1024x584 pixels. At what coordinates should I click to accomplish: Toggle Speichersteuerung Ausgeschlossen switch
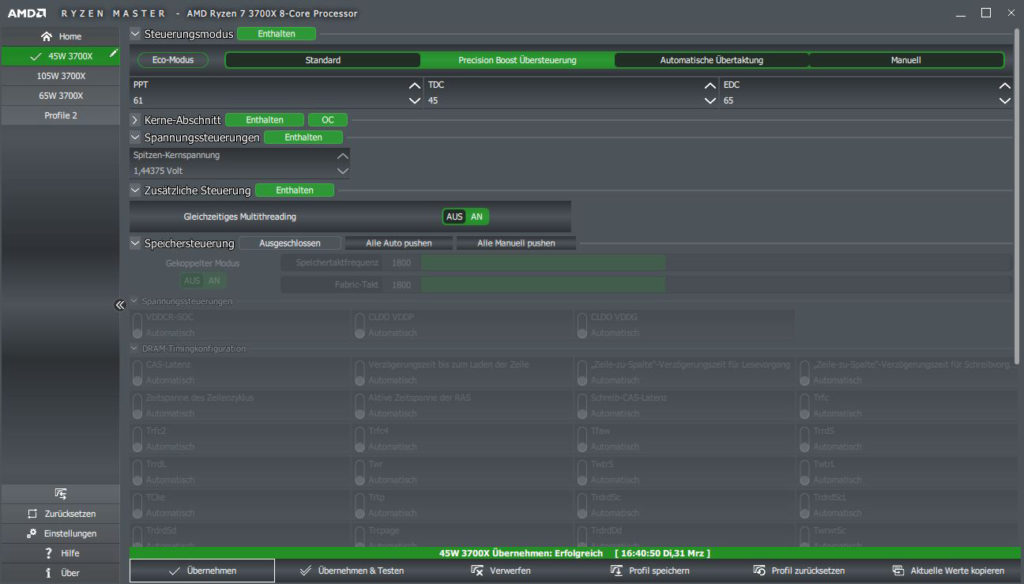click(x=289, y=243)
